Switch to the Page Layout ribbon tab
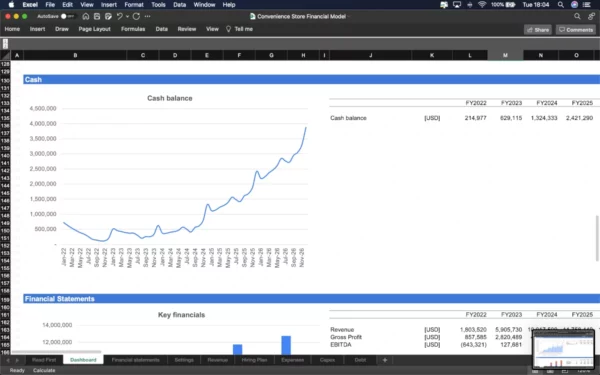This screenshot has width=600, height=375. pos(95,29)
